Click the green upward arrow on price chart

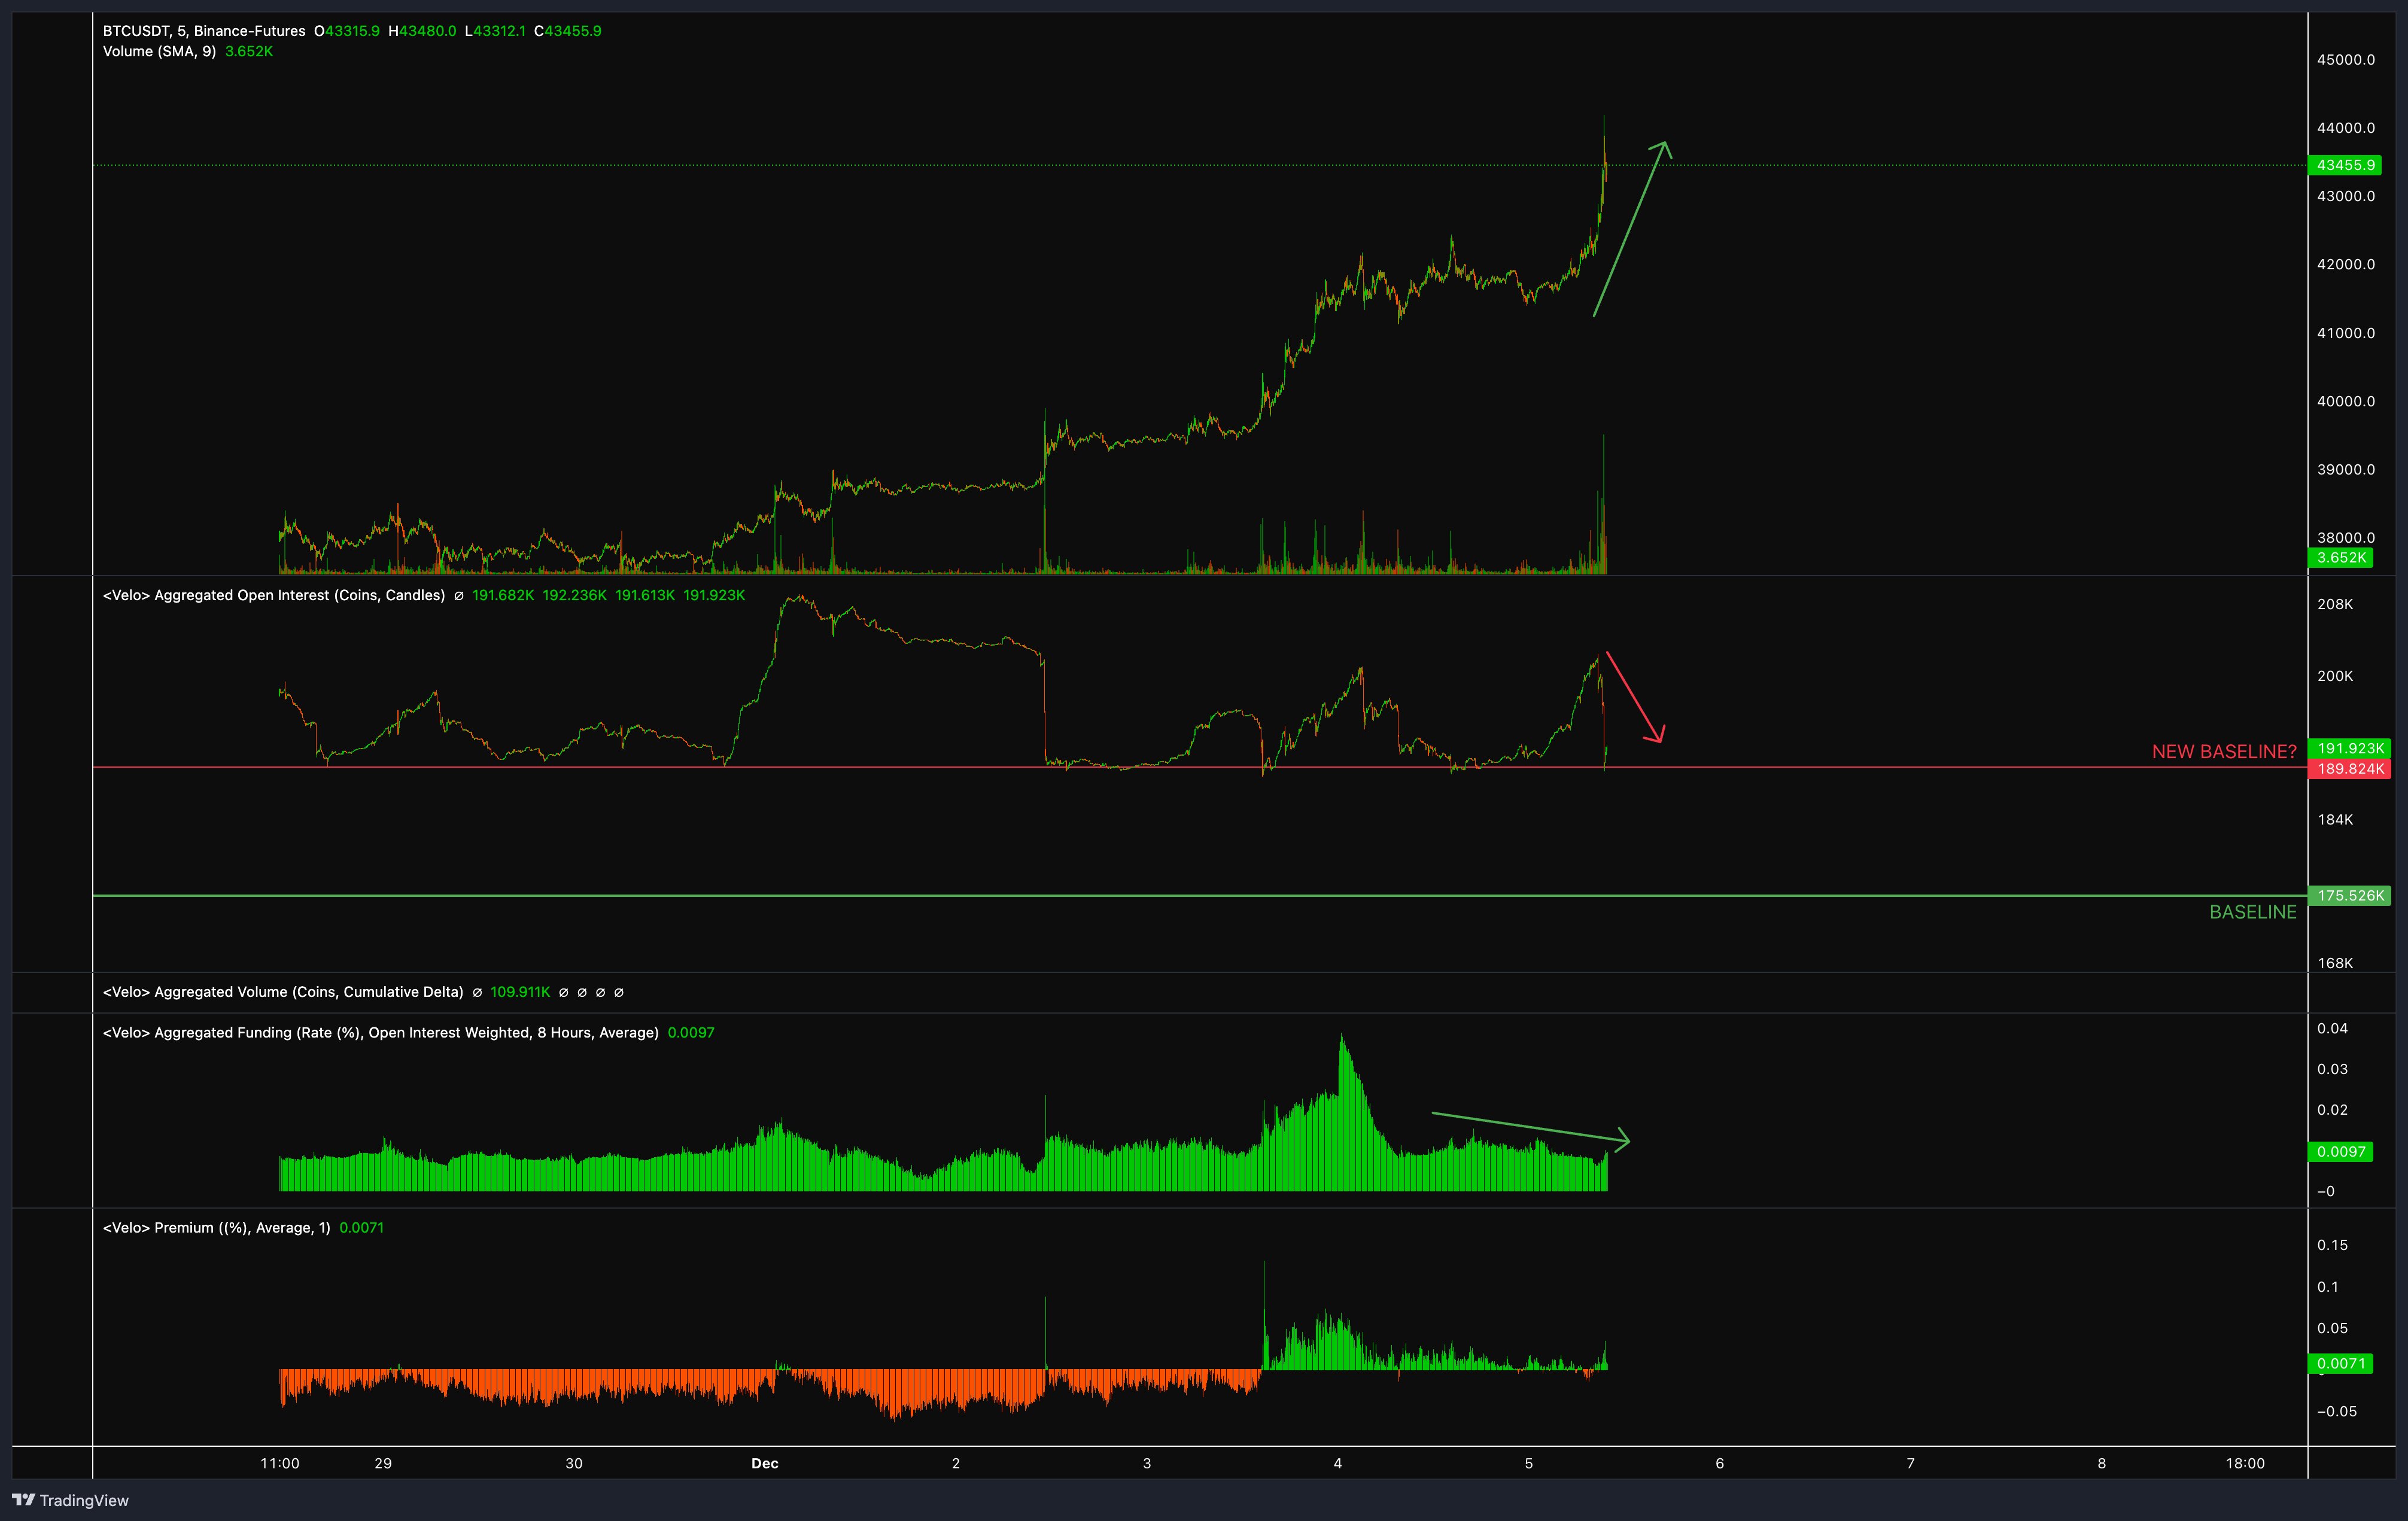pos(1631,229)
